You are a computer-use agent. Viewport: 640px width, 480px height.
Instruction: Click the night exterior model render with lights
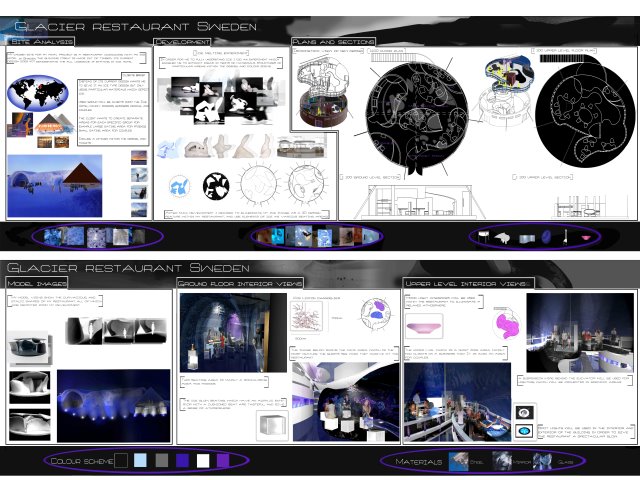coord(113,406)
